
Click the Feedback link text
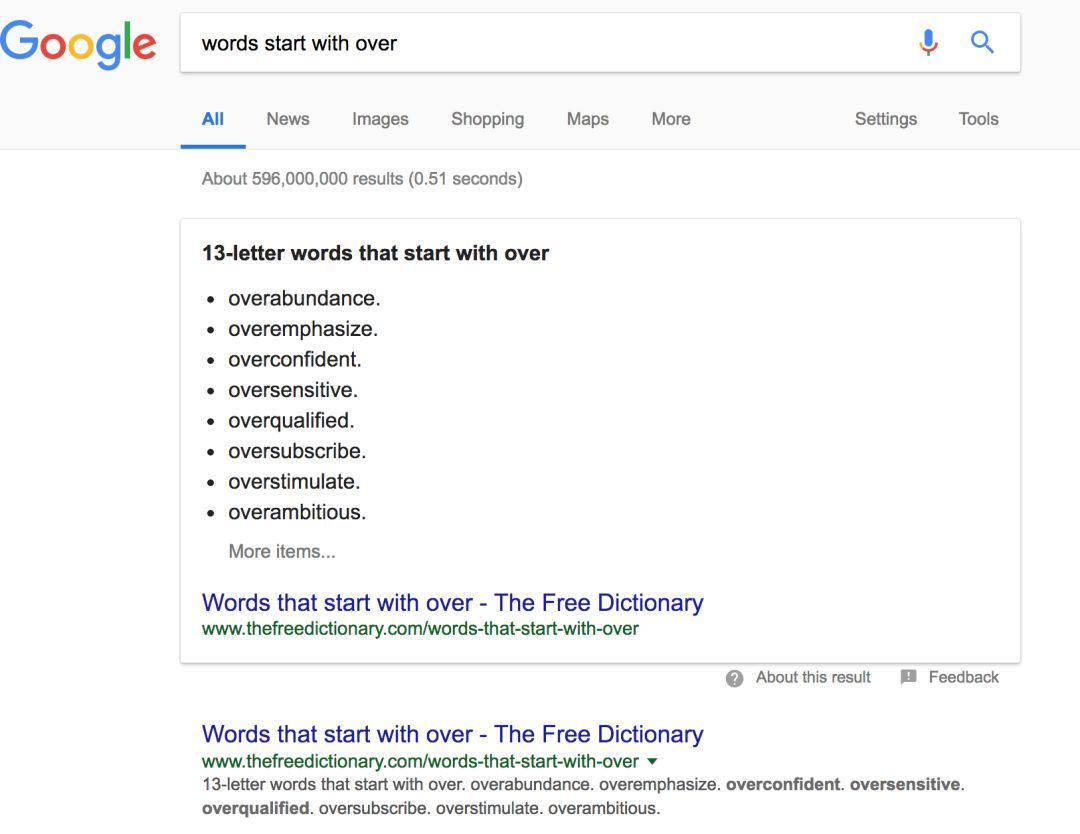(x=963, y=677)
